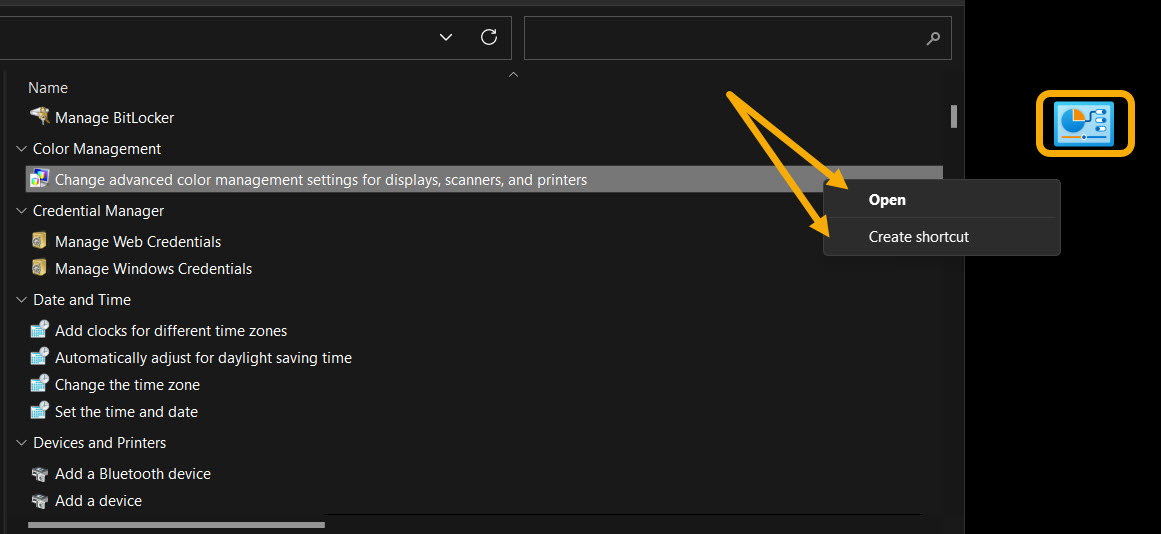The height and width of the screenshot is (534, 1161).
Task: Select Set the time and date text
Action: pyautogui.click(x=127, y=412)
